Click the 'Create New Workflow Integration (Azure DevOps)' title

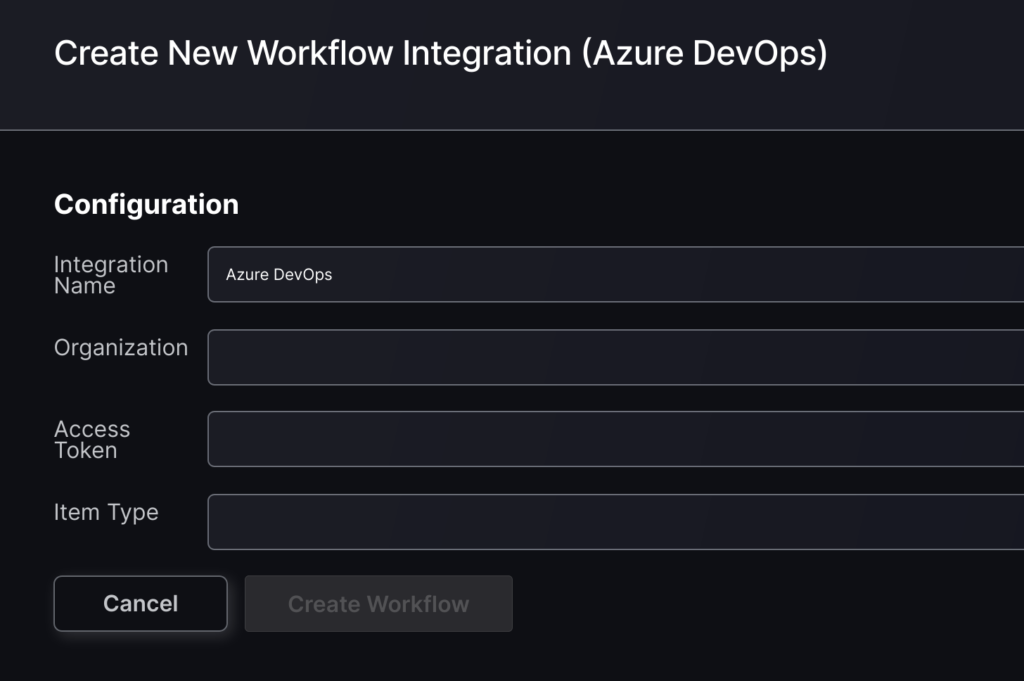pyautogui.click(x=441, y=53)
